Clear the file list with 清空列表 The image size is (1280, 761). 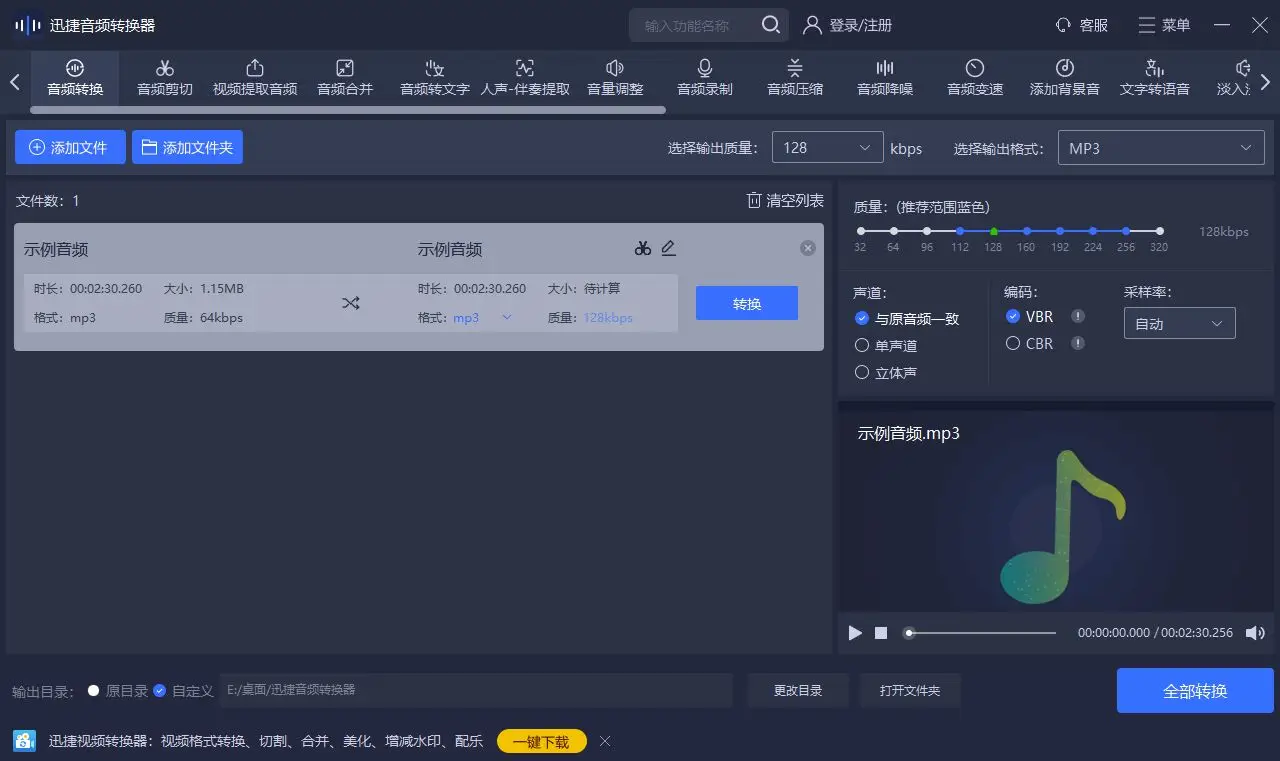tap(785, 200)
